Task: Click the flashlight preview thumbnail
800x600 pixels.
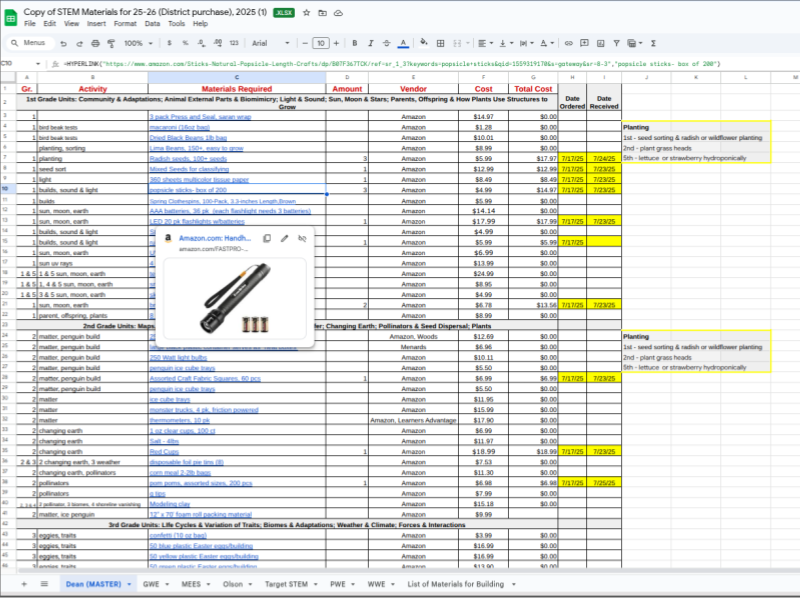Action: click(235, 298)
